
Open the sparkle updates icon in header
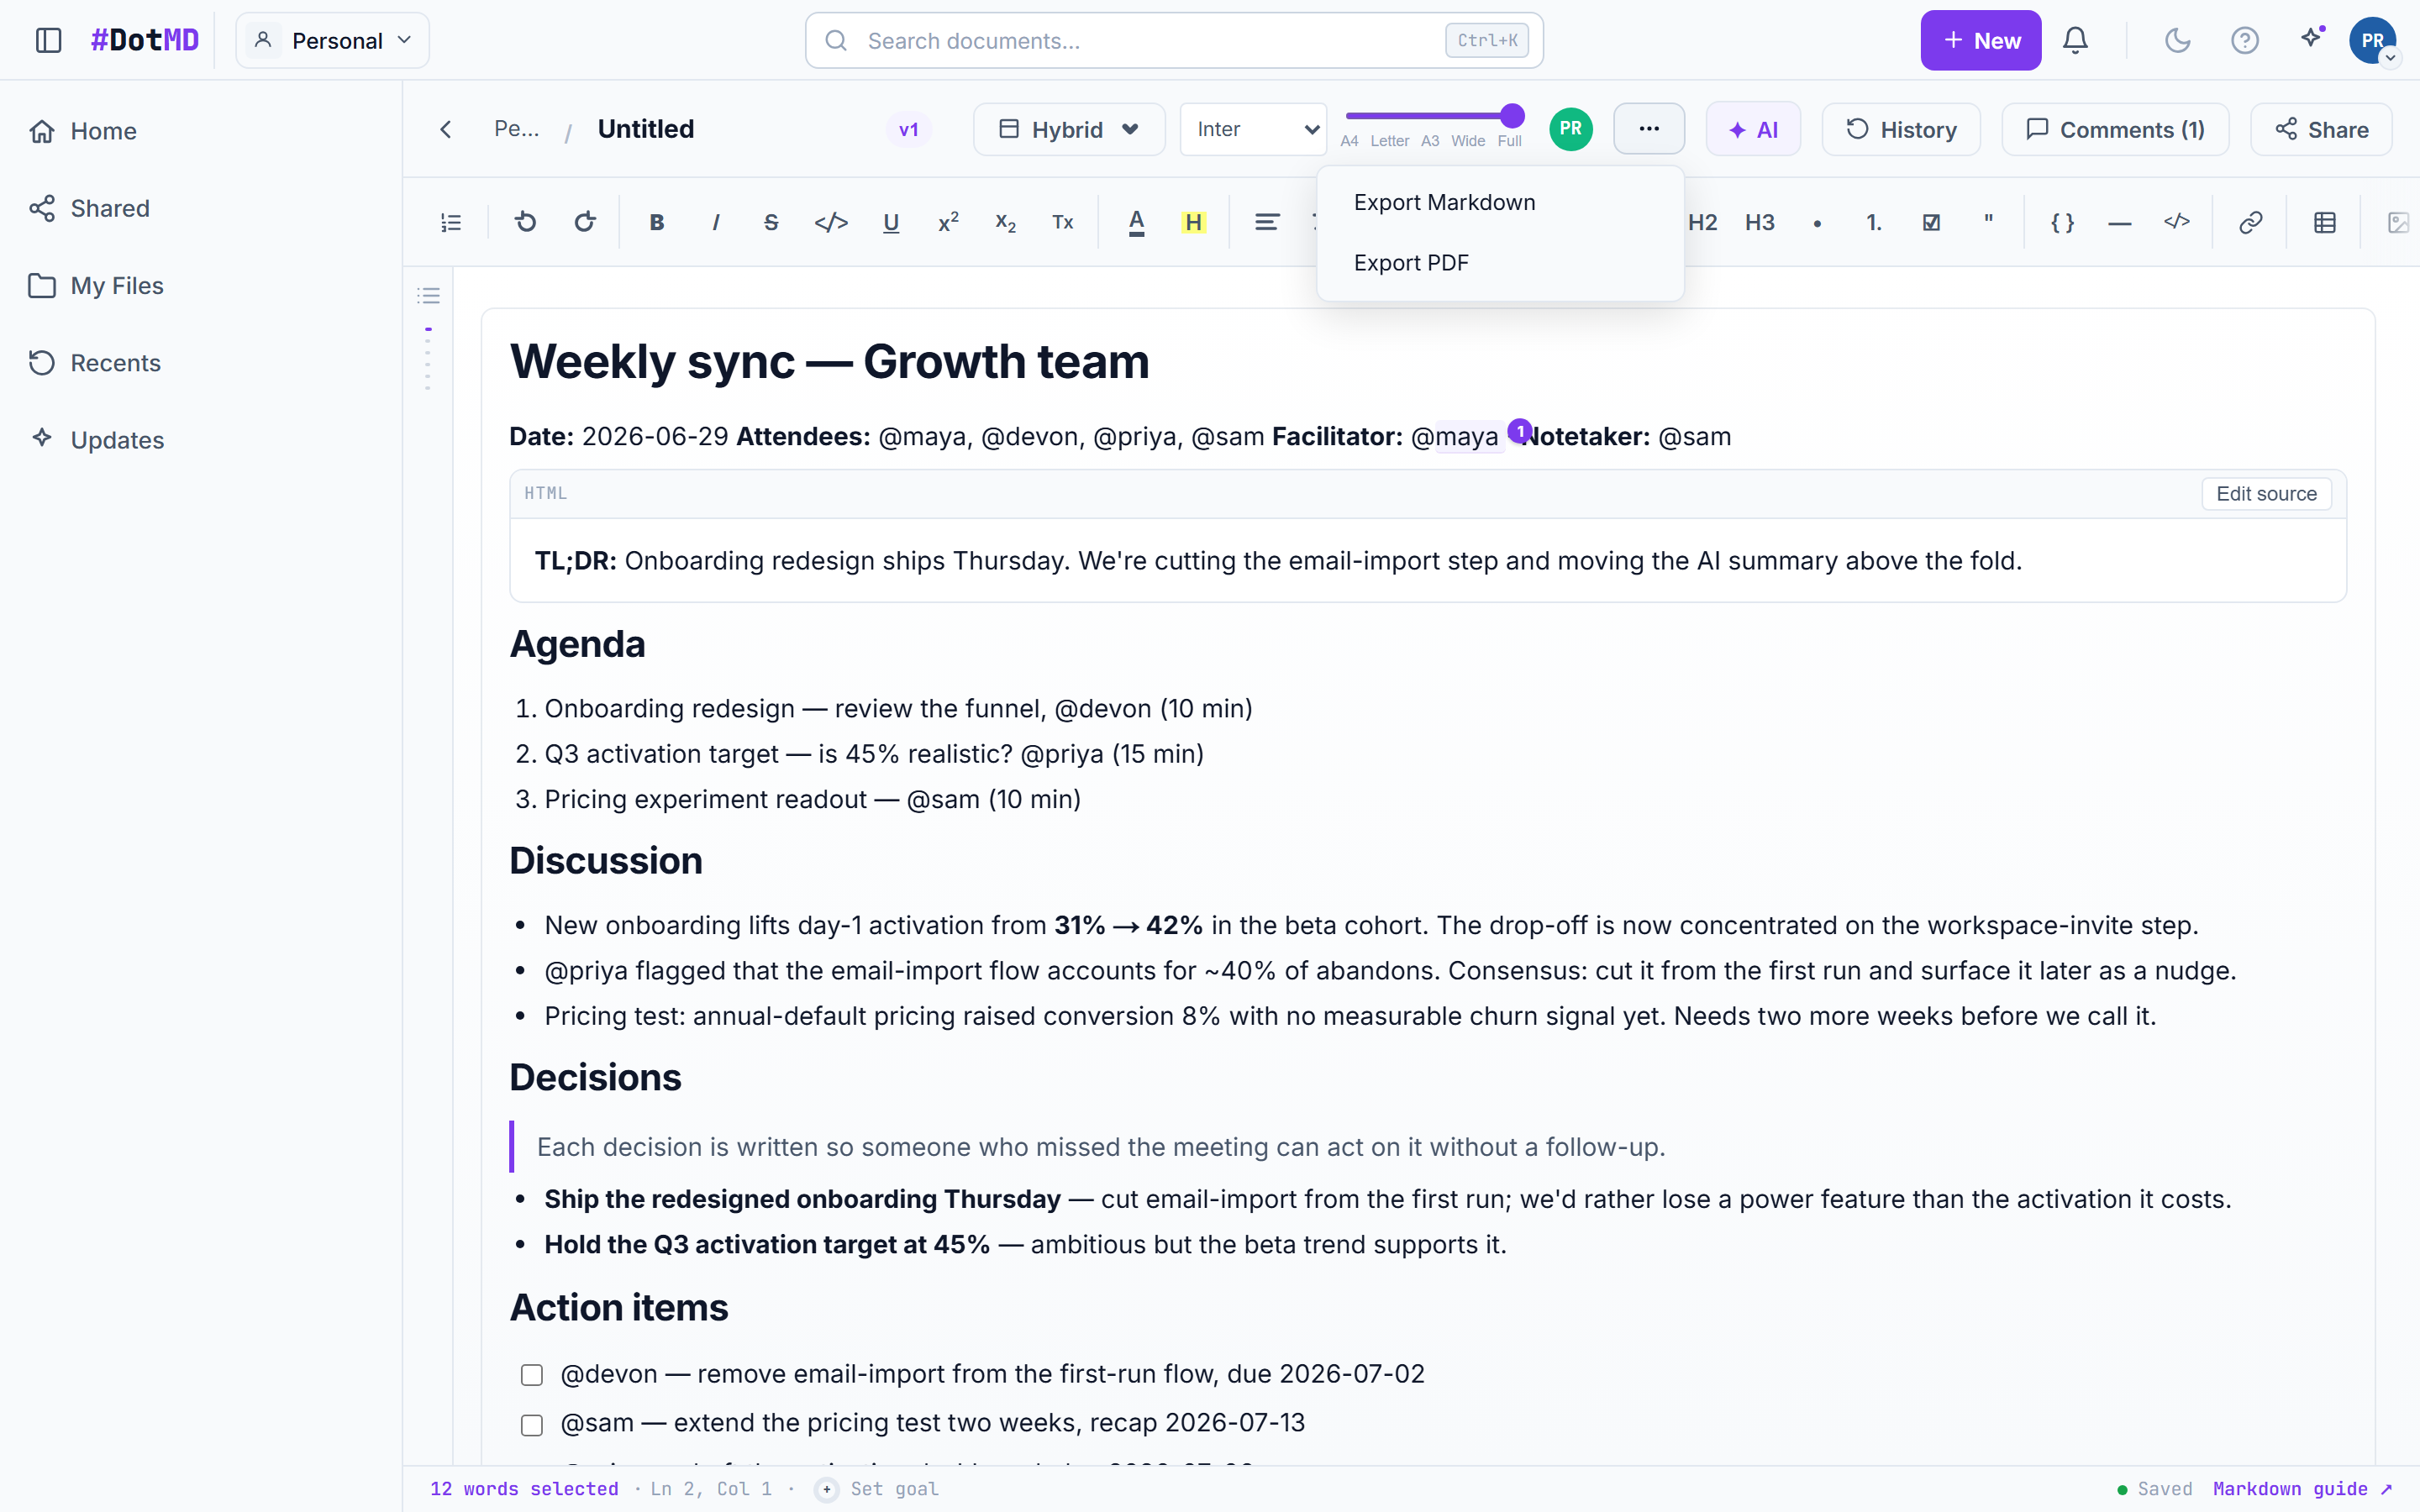2311,38
